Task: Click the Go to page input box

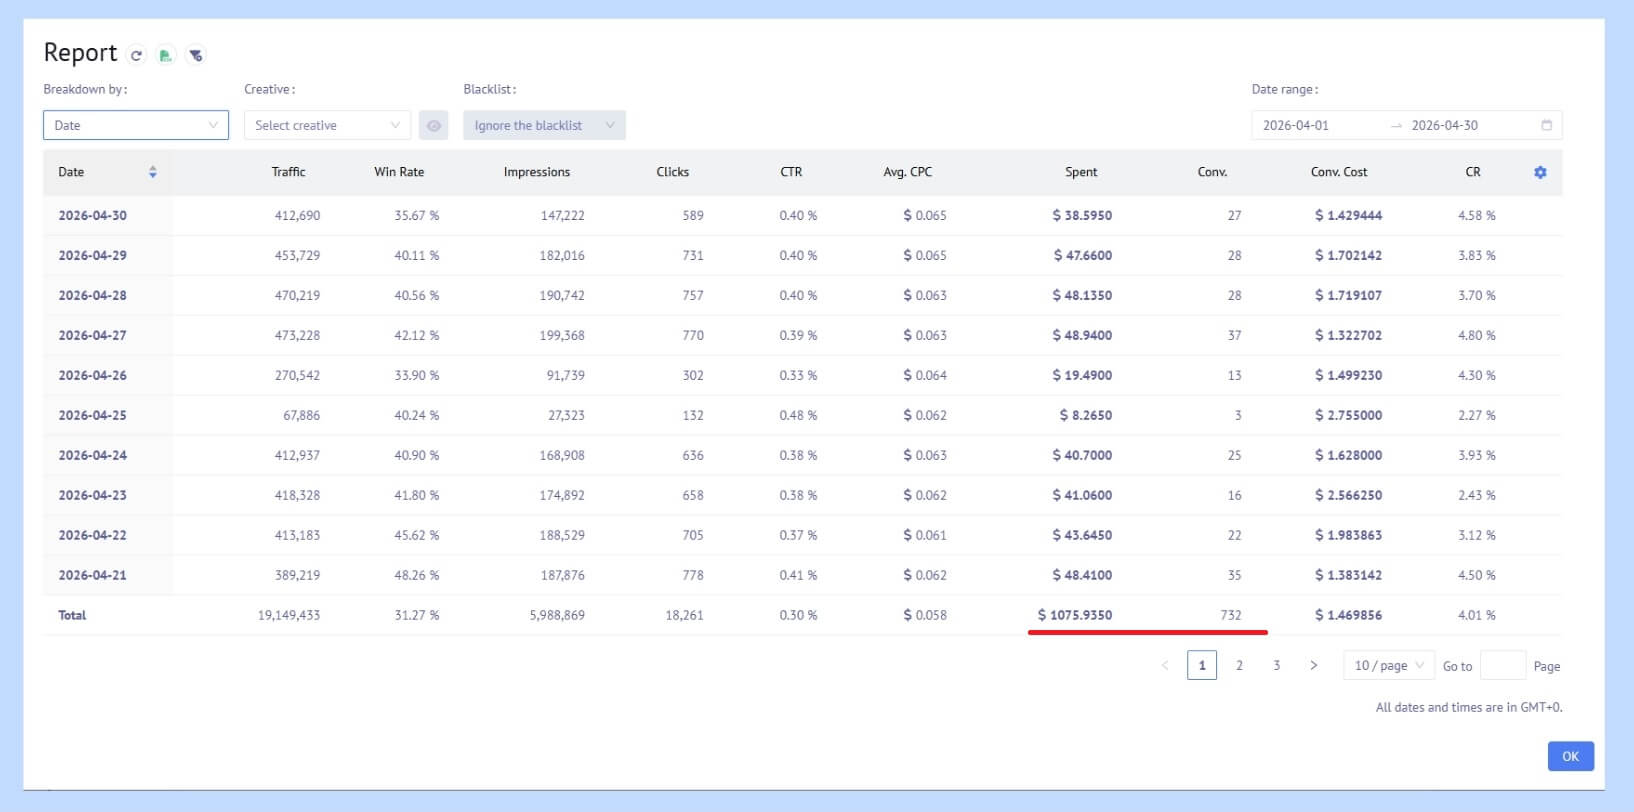Action: pyautogui.click(x=1502, y=665)
